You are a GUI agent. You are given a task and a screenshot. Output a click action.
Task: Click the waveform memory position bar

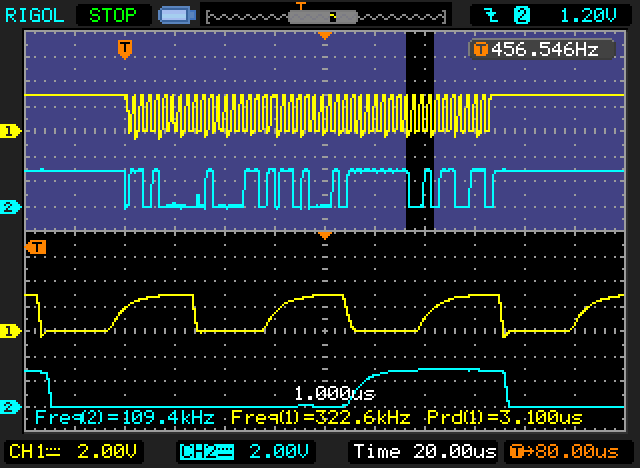tap(326, 17)
